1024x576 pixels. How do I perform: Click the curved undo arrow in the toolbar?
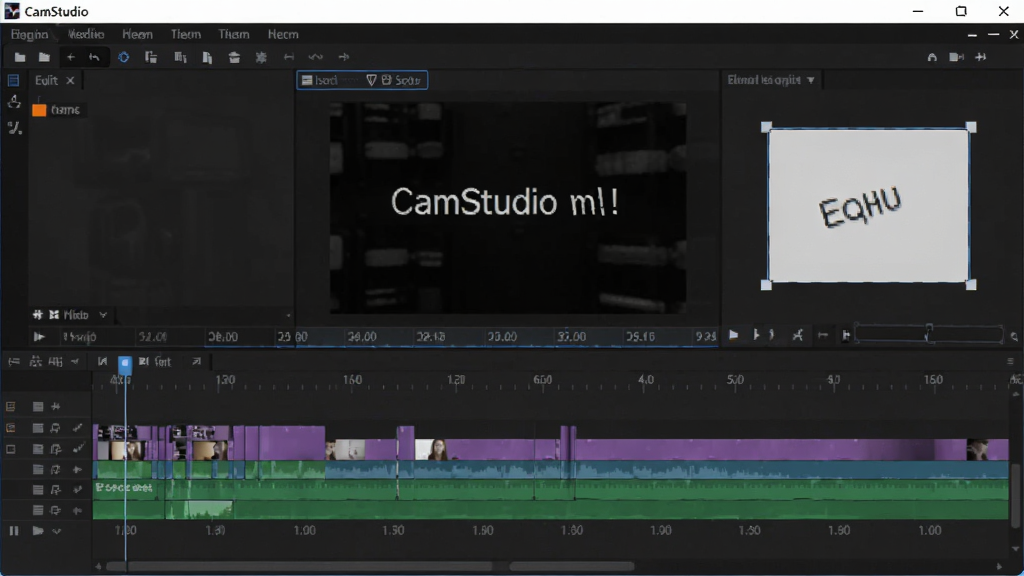point(95,57)
